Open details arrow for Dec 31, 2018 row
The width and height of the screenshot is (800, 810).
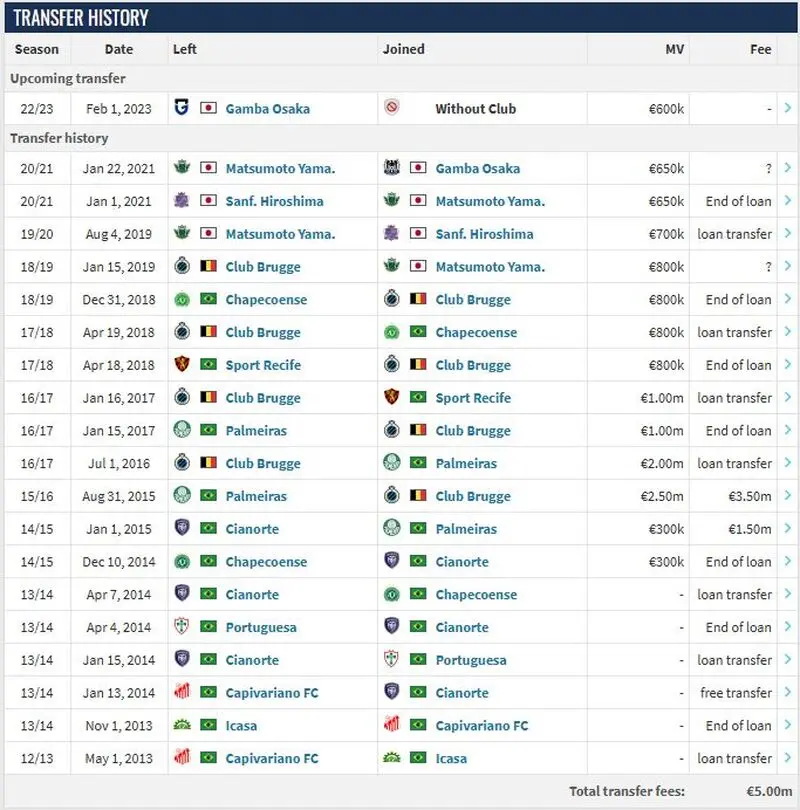(788, 299)
